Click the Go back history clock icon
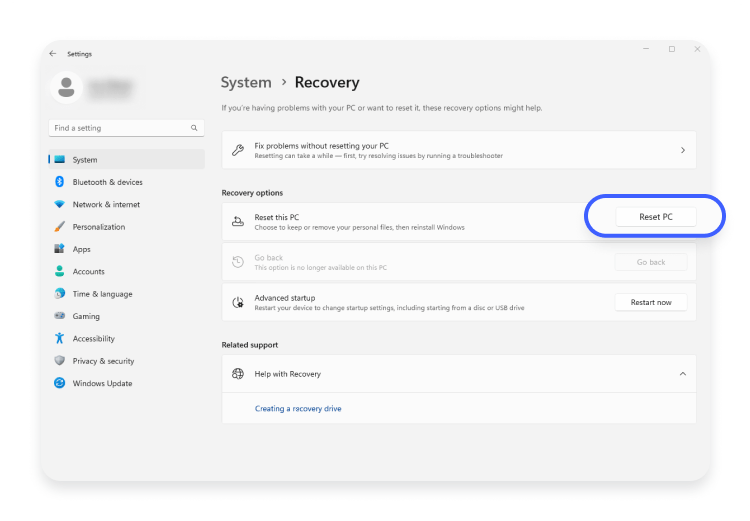750x521 pixels. (238, 262)
